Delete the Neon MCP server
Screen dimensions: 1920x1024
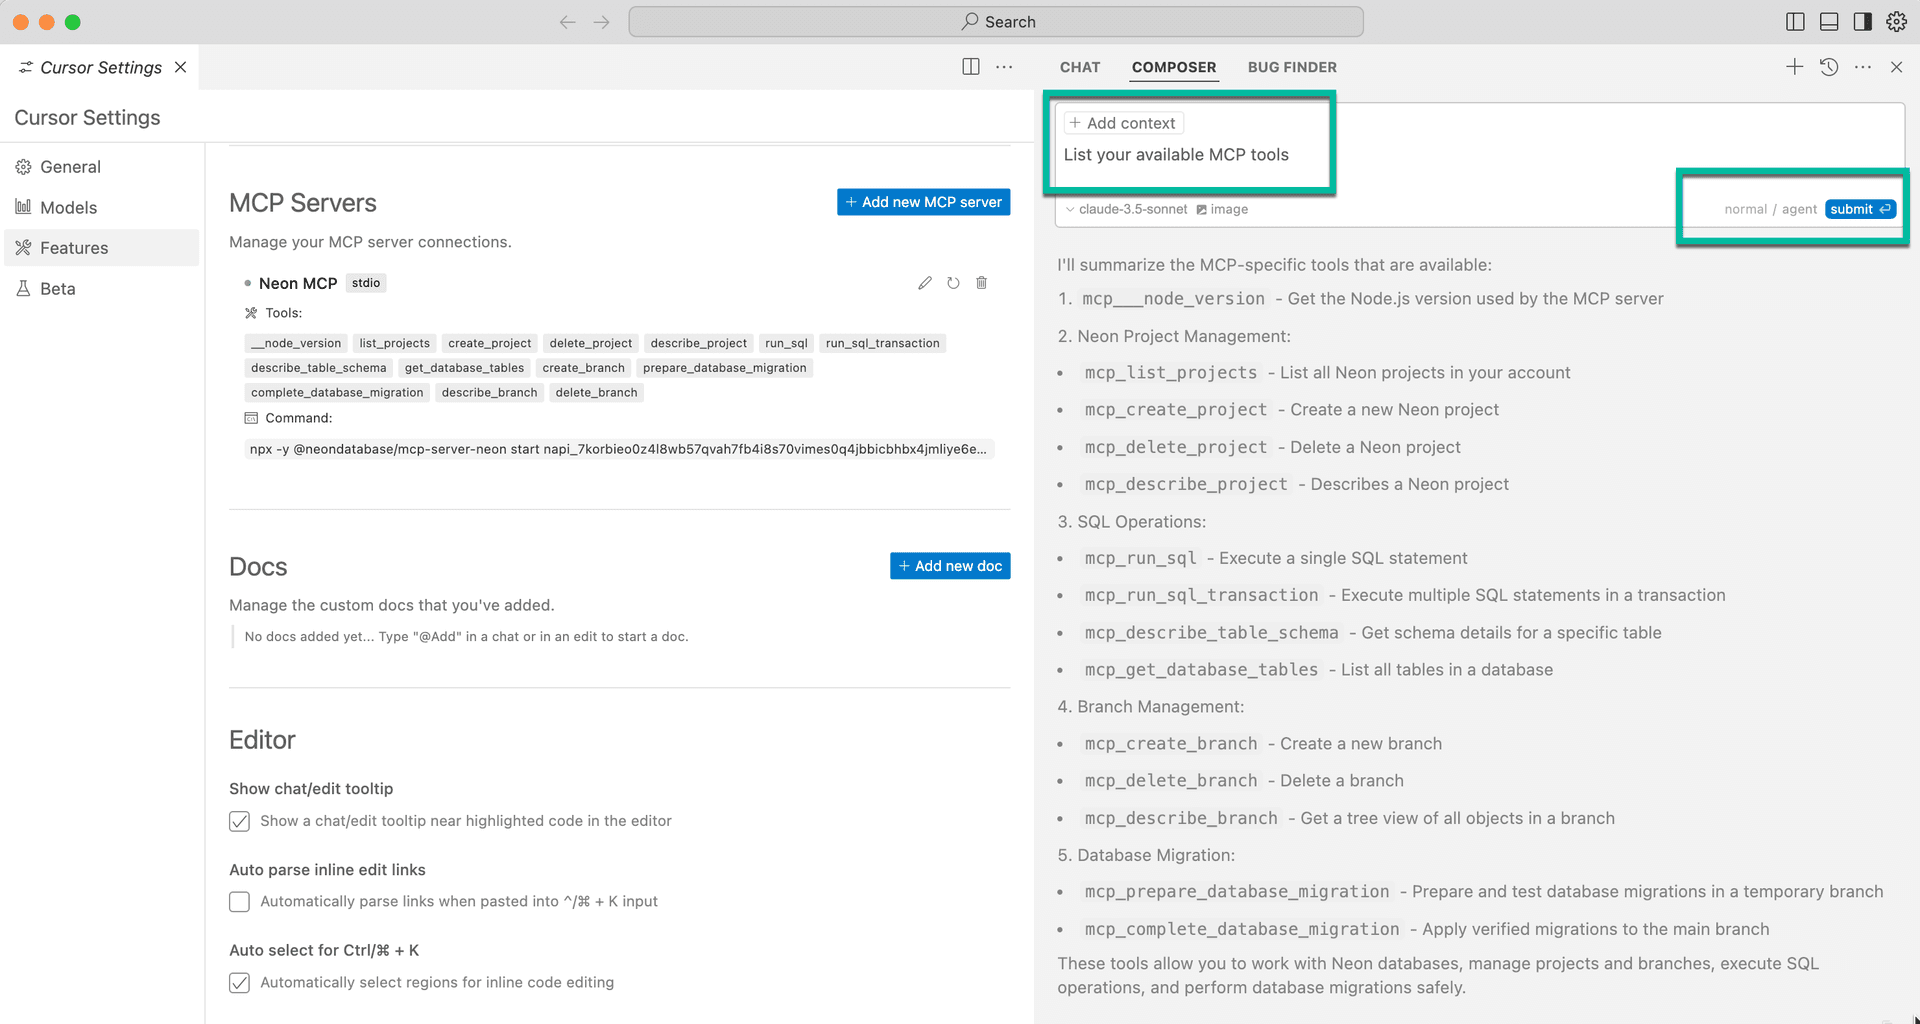click(x=981, y=283)
